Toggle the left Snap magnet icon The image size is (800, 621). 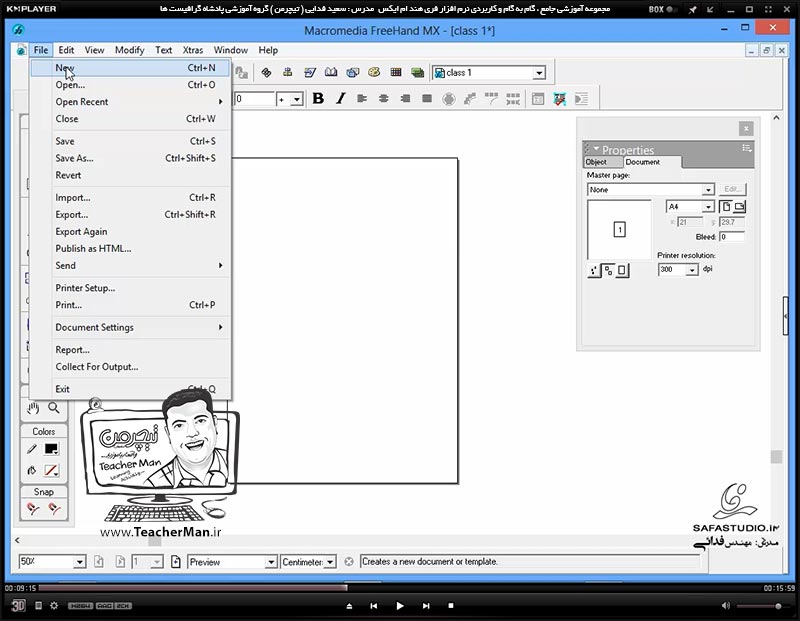[33, 508]
